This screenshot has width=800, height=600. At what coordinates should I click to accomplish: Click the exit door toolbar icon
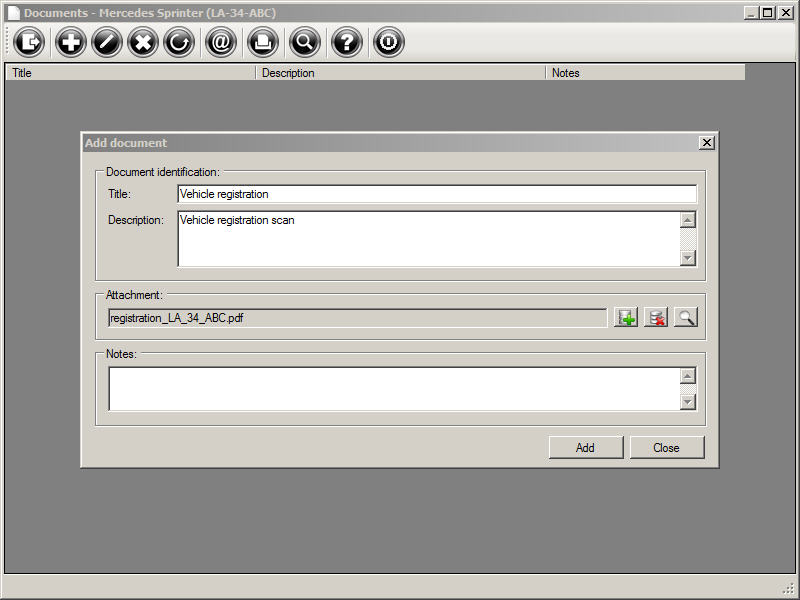[30, 43]
